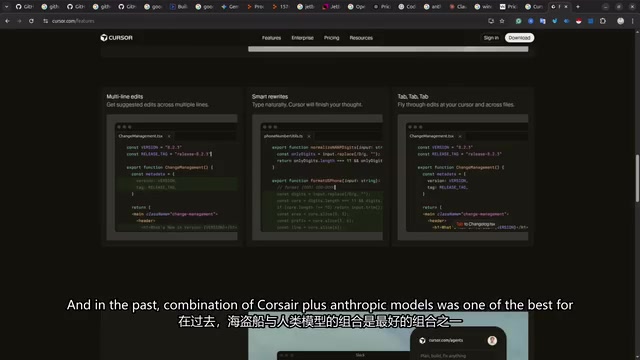
Task: Go back to the previous page
Action: 7,21
